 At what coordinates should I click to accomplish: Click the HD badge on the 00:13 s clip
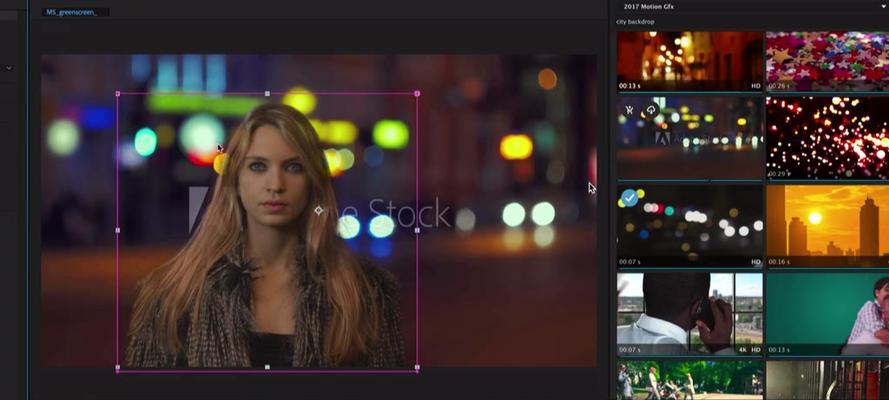pyautogui.click(x=755, y=86)
